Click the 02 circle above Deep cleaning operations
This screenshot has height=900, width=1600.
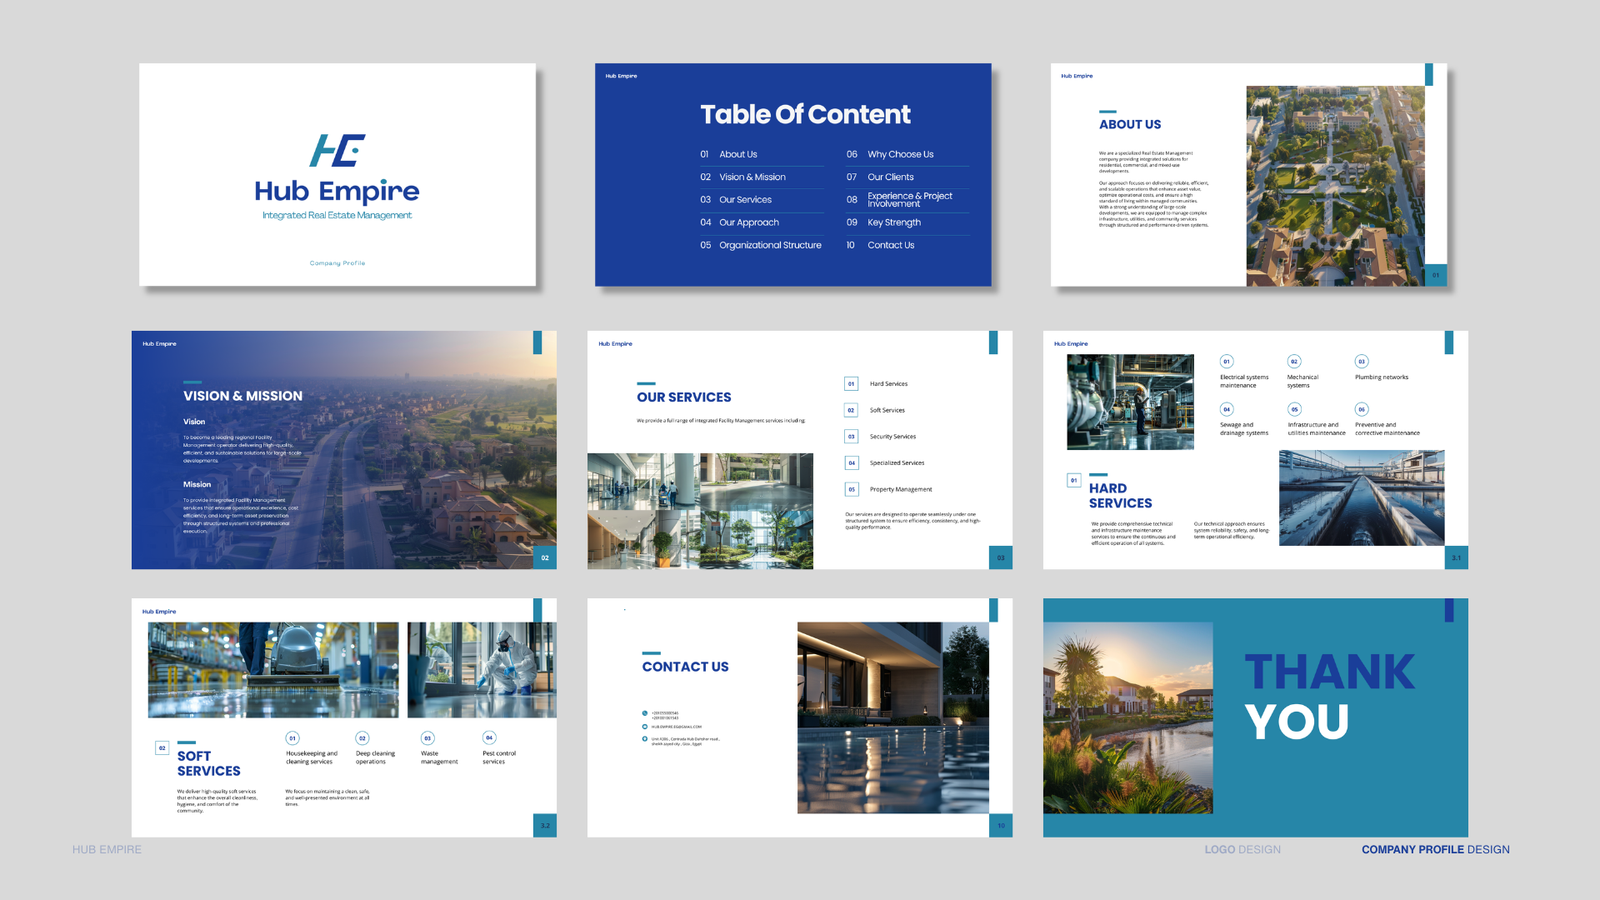click(x=362, y=738)
